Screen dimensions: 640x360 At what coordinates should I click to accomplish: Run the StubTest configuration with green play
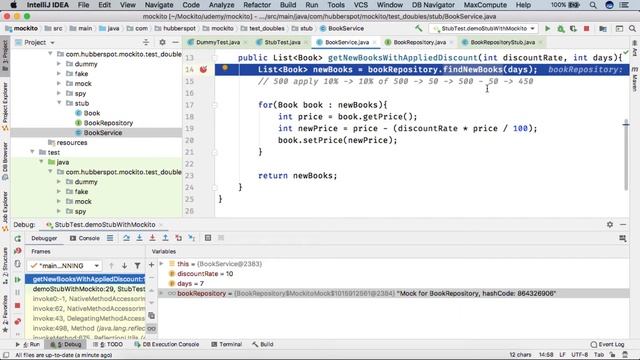[547, 29]
